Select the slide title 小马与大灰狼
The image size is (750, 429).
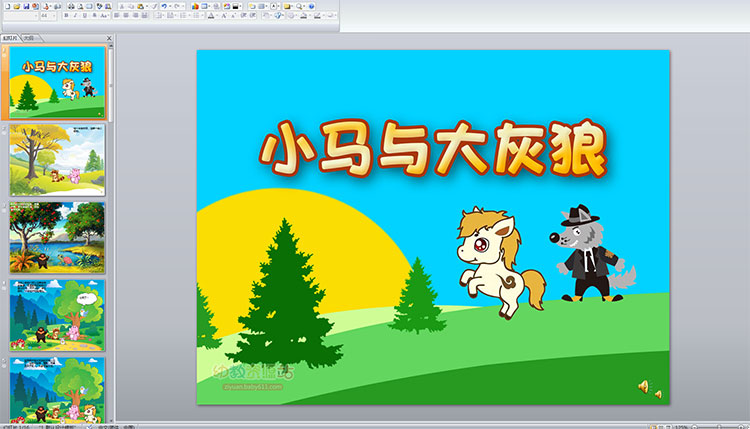[433, 148]
